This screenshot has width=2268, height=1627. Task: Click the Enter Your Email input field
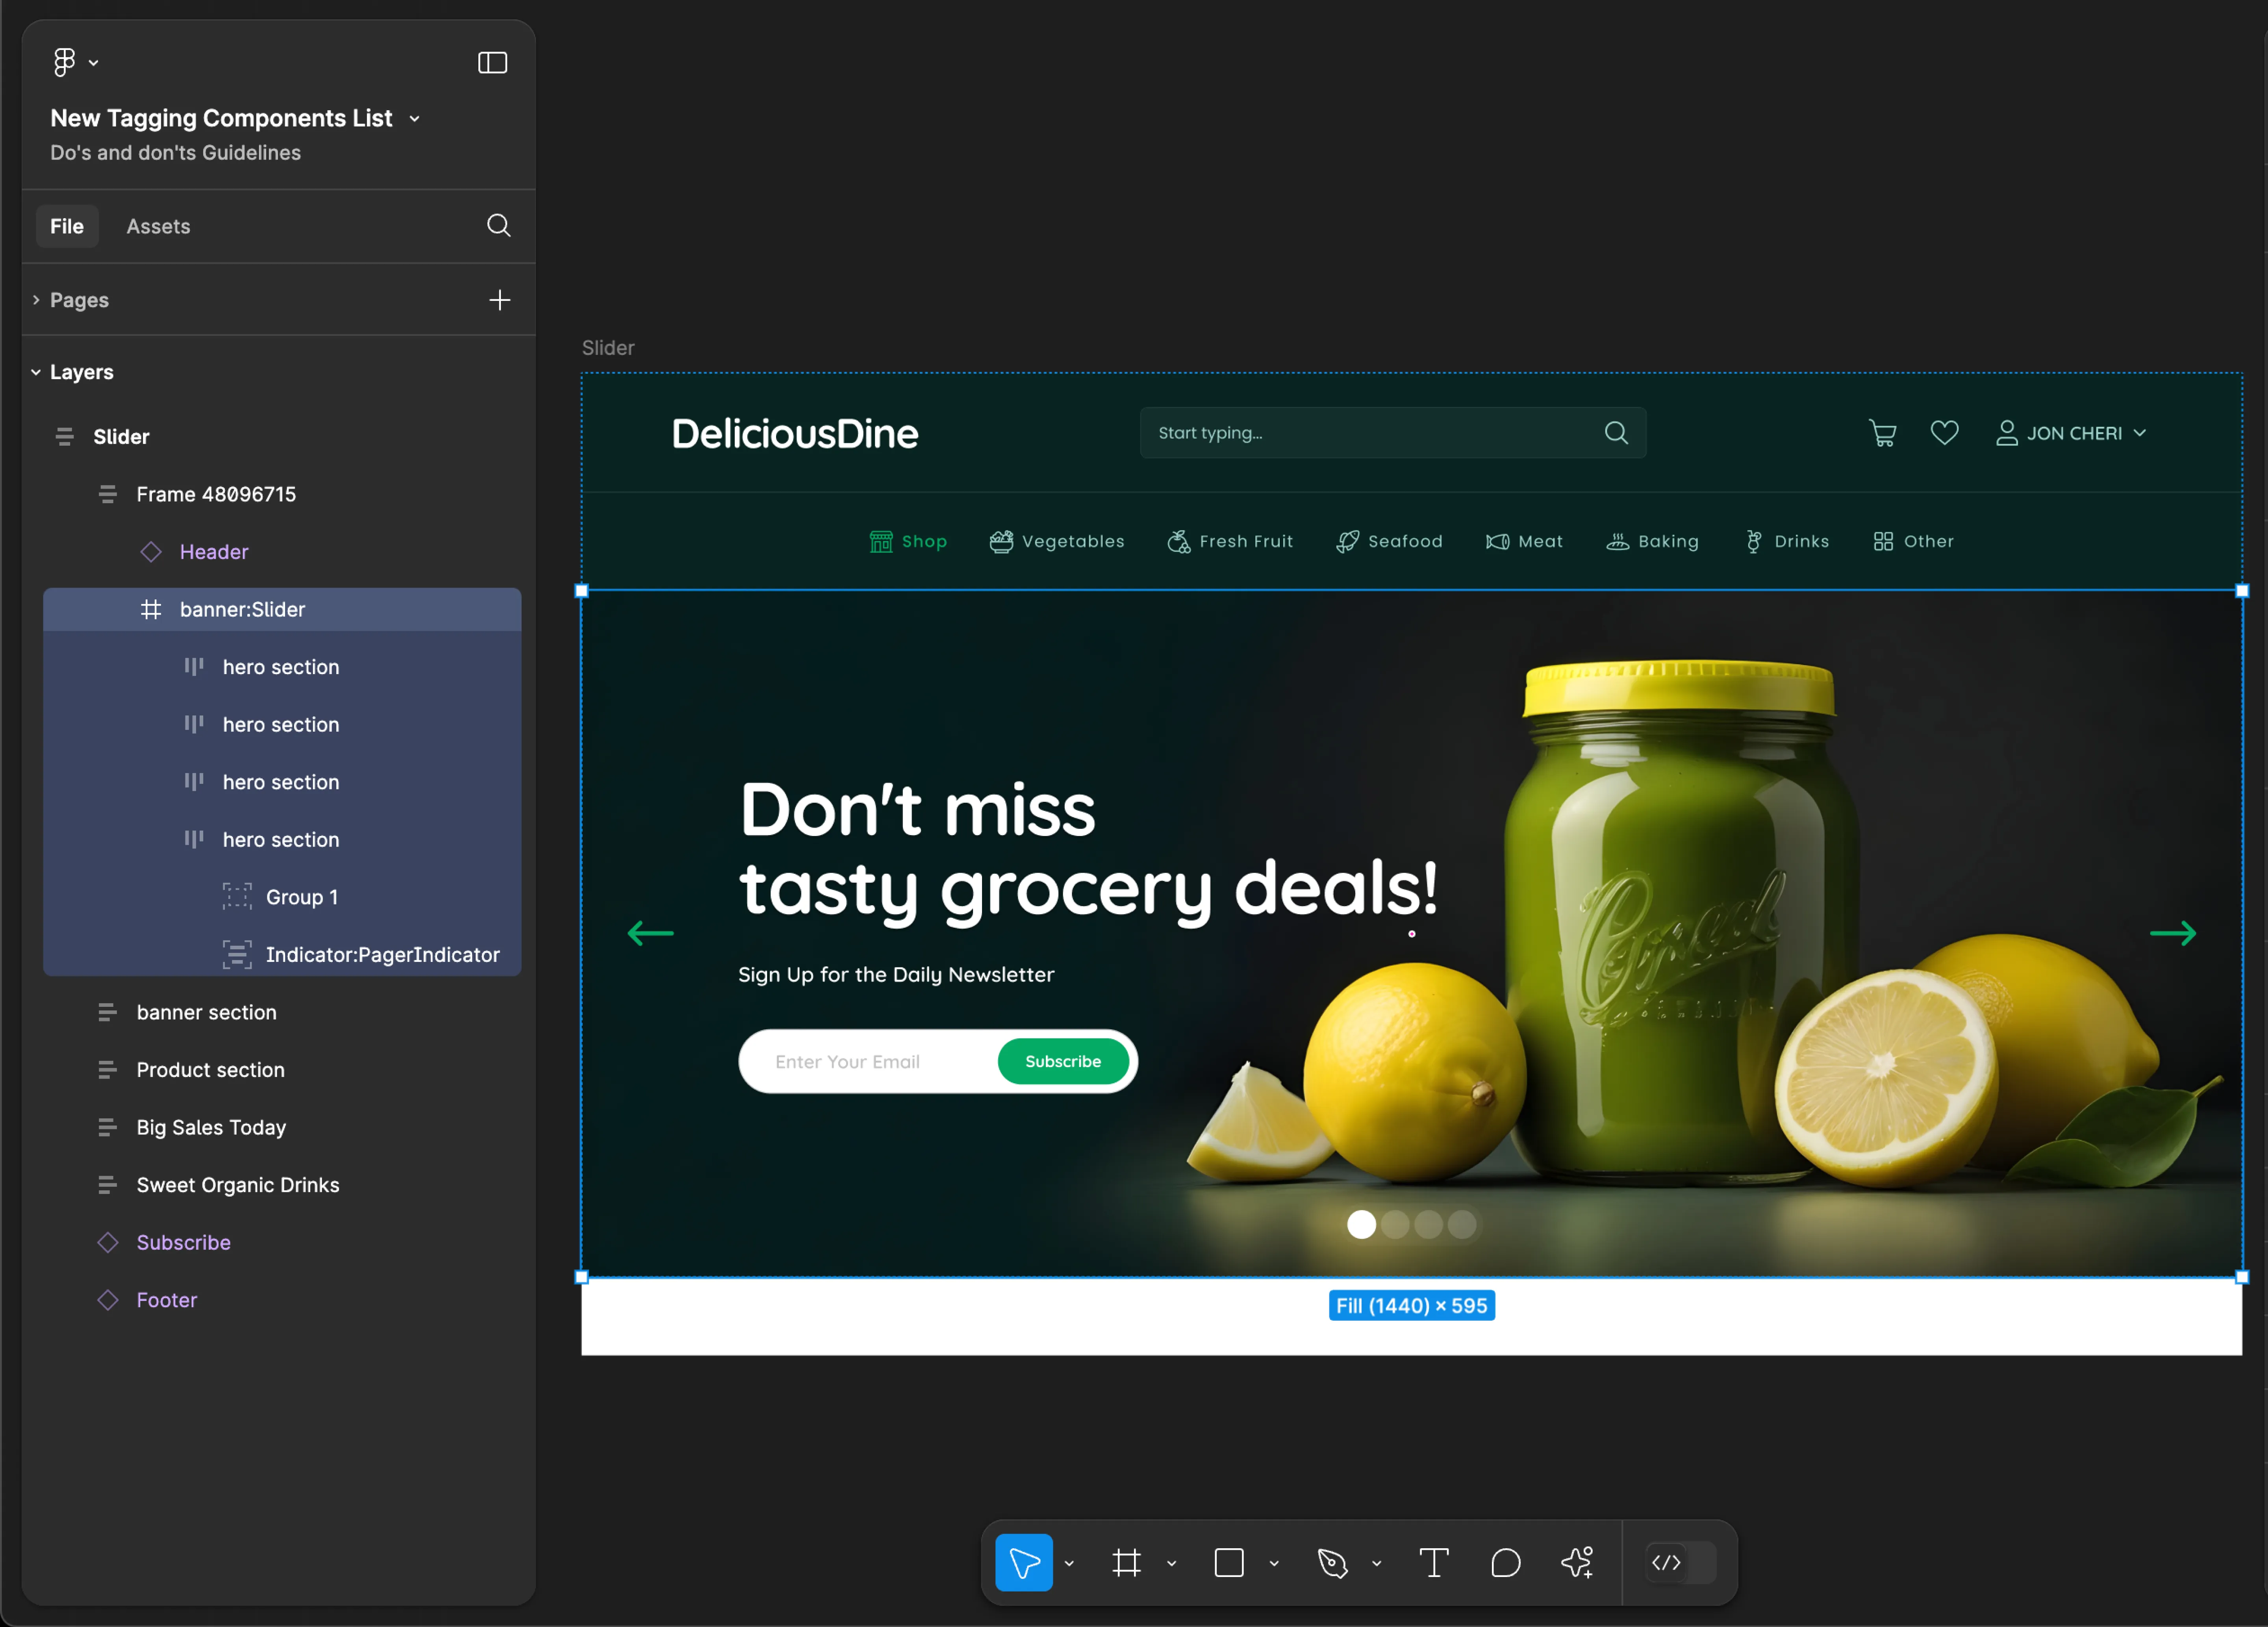pyautogui.click(x=868, y=1060)
